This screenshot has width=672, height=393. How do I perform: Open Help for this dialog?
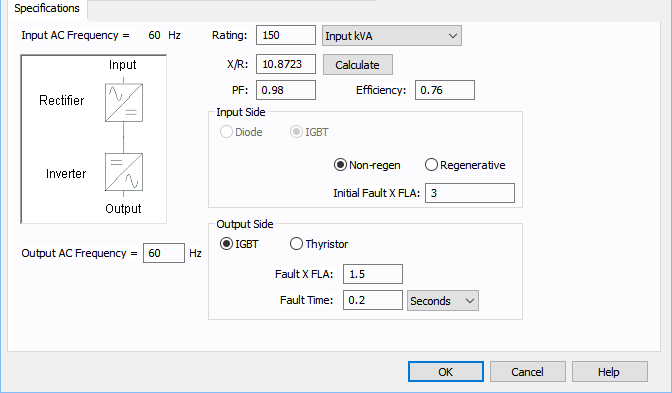point(609,372)
